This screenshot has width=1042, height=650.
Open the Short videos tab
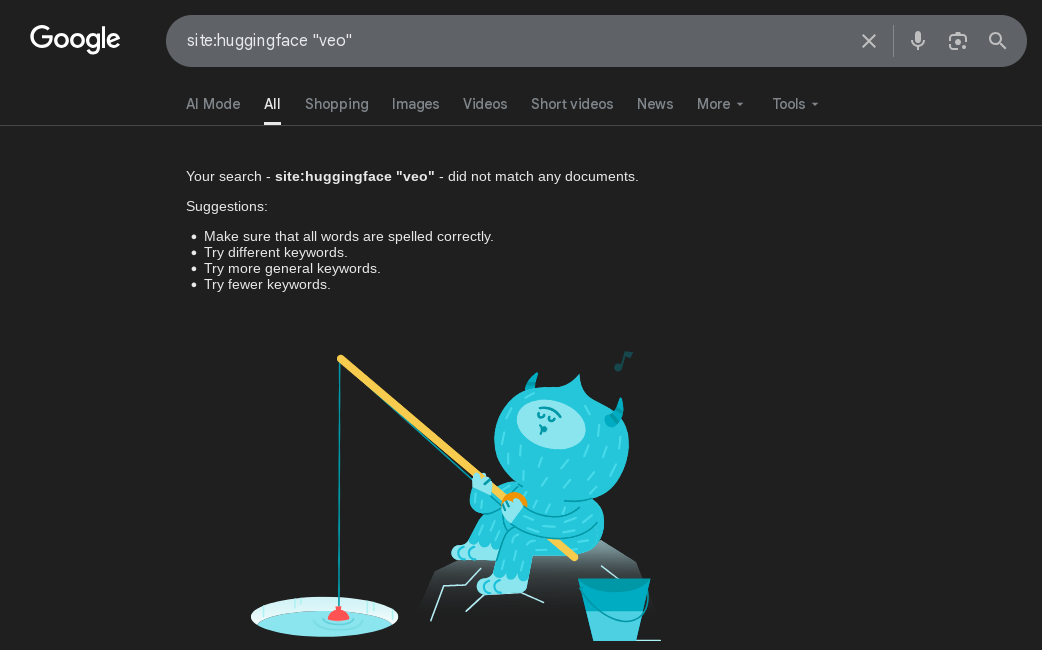tap(572, 104)
